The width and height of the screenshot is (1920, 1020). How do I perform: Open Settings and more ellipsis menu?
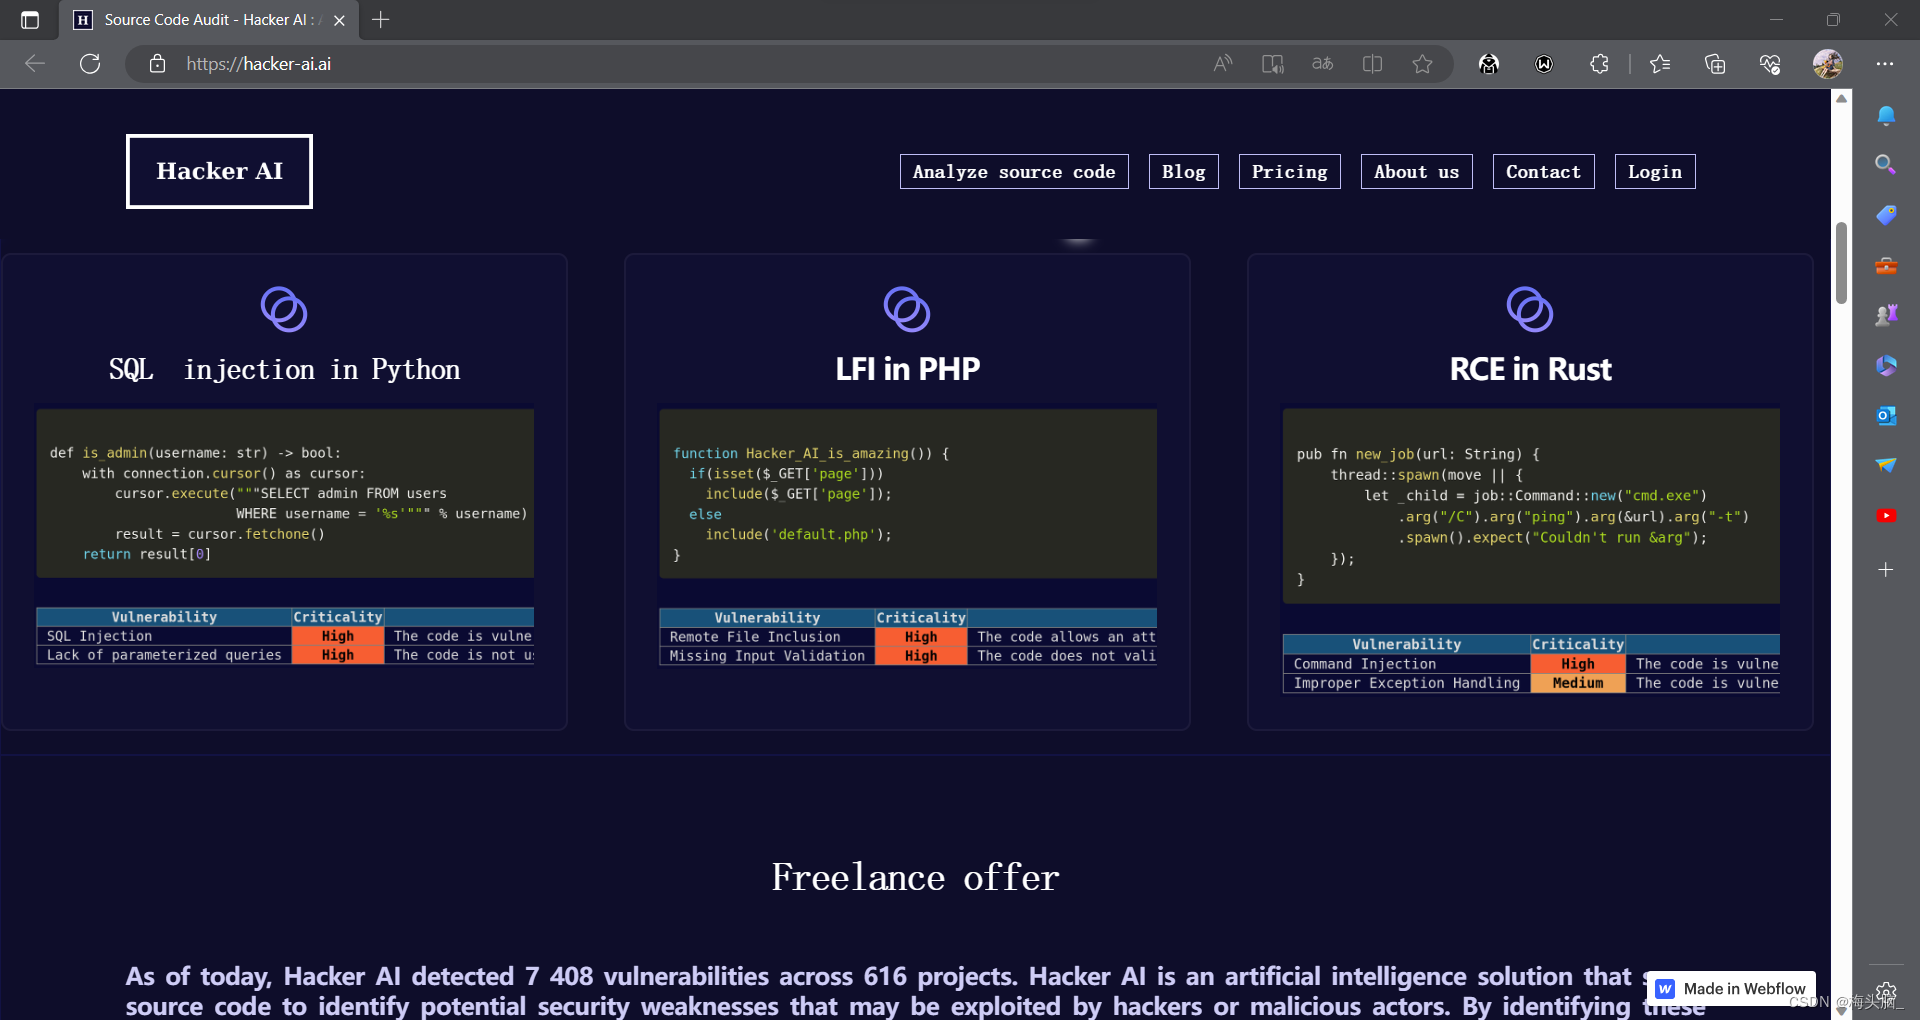click(1885, 64)
